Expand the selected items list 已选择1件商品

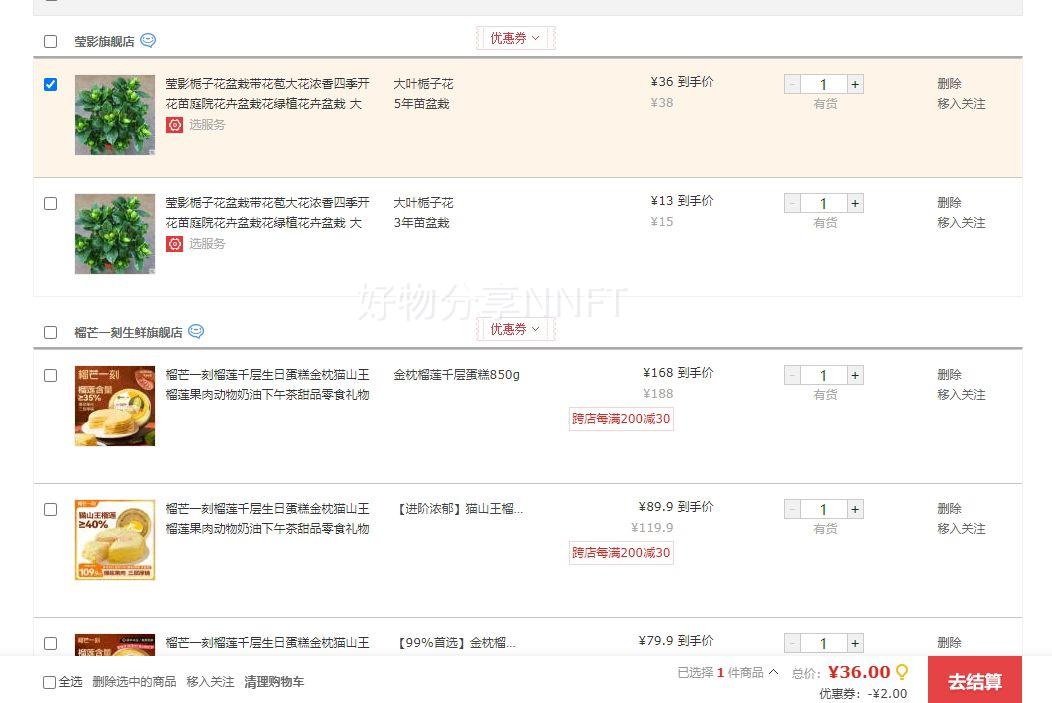point(728,673)
